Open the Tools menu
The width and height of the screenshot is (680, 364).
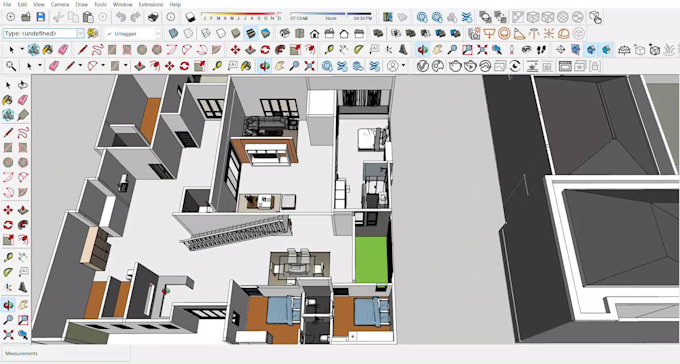pyautogui.click(x=100, y=4)
